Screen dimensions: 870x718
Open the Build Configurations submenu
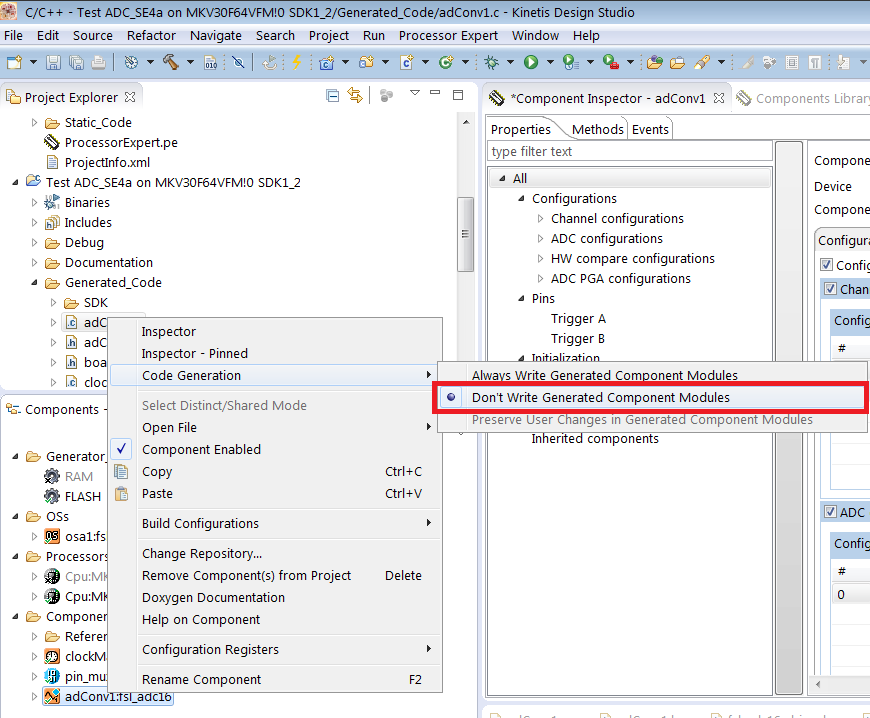click(275, 523)
